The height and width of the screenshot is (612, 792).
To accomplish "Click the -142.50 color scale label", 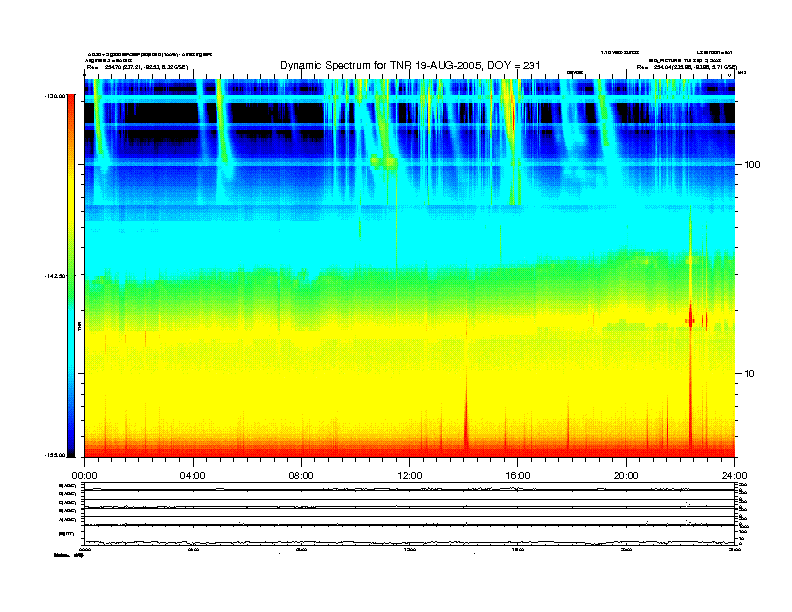I will (x=55, y=276).
